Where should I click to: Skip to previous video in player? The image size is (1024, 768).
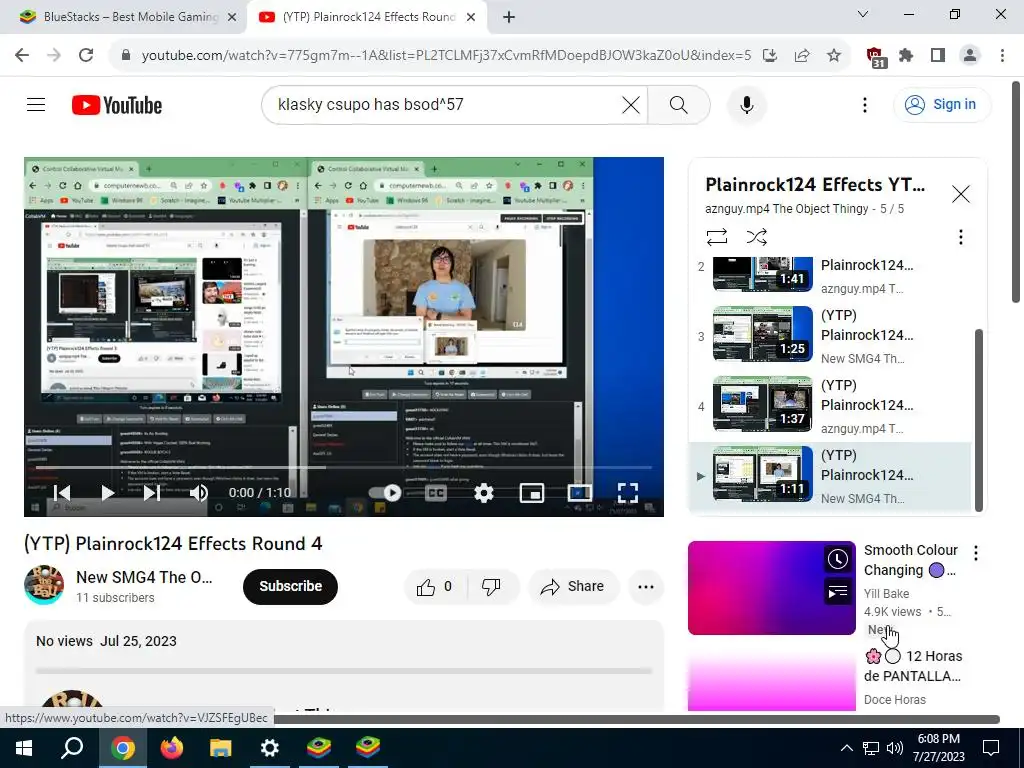[62, 492]
